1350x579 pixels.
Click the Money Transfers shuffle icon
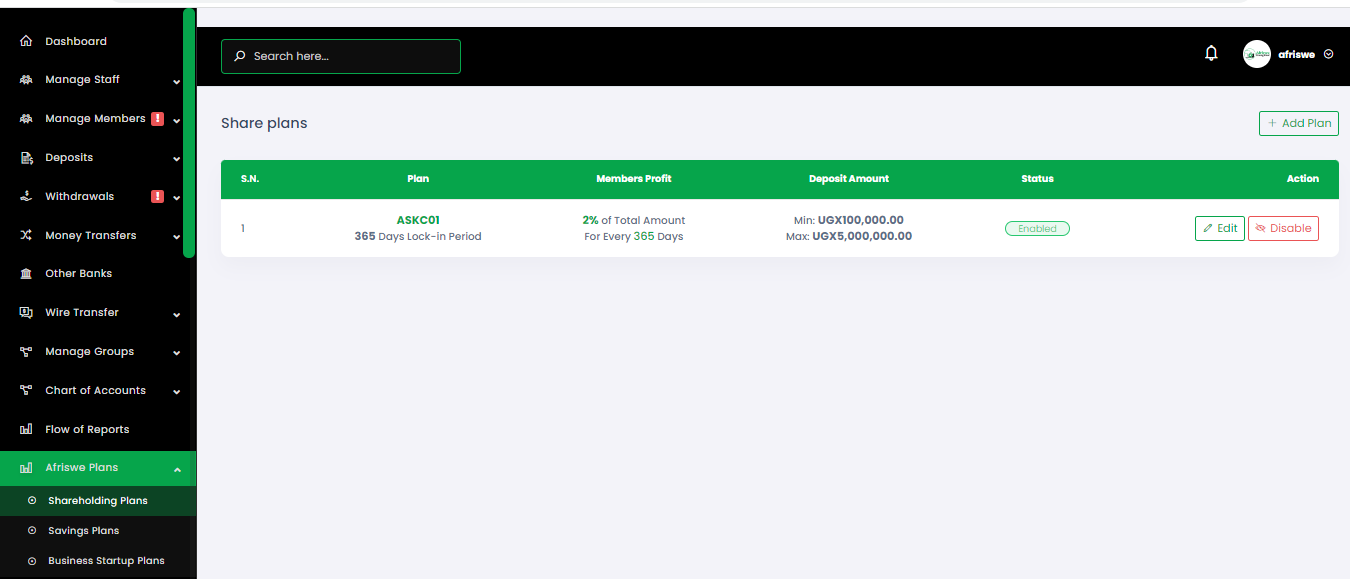(26, 236)
